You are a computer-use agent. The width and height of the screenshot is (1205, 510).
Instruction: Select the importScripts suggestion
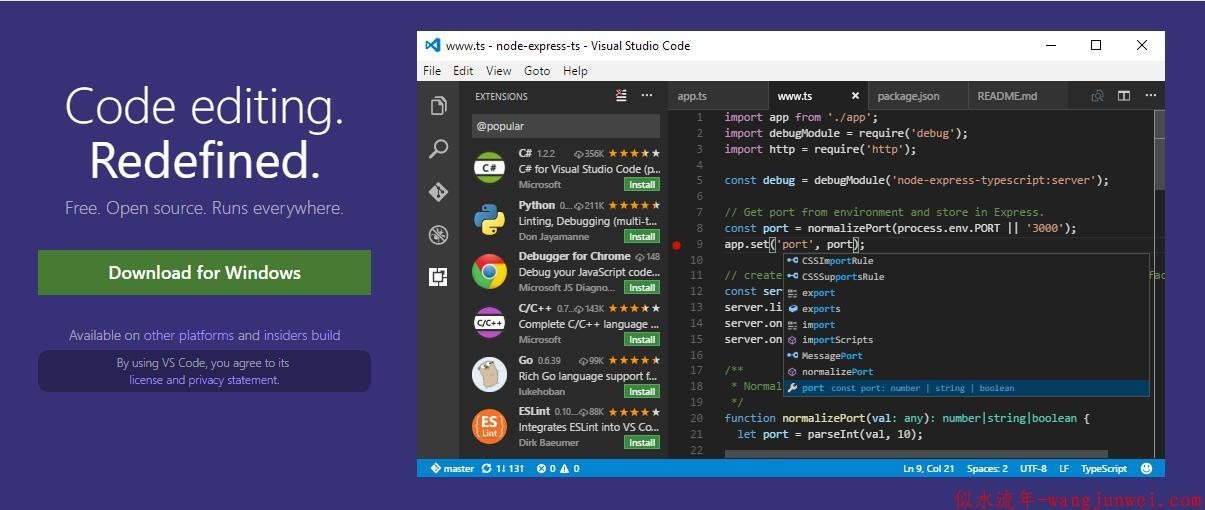point(967,340)
